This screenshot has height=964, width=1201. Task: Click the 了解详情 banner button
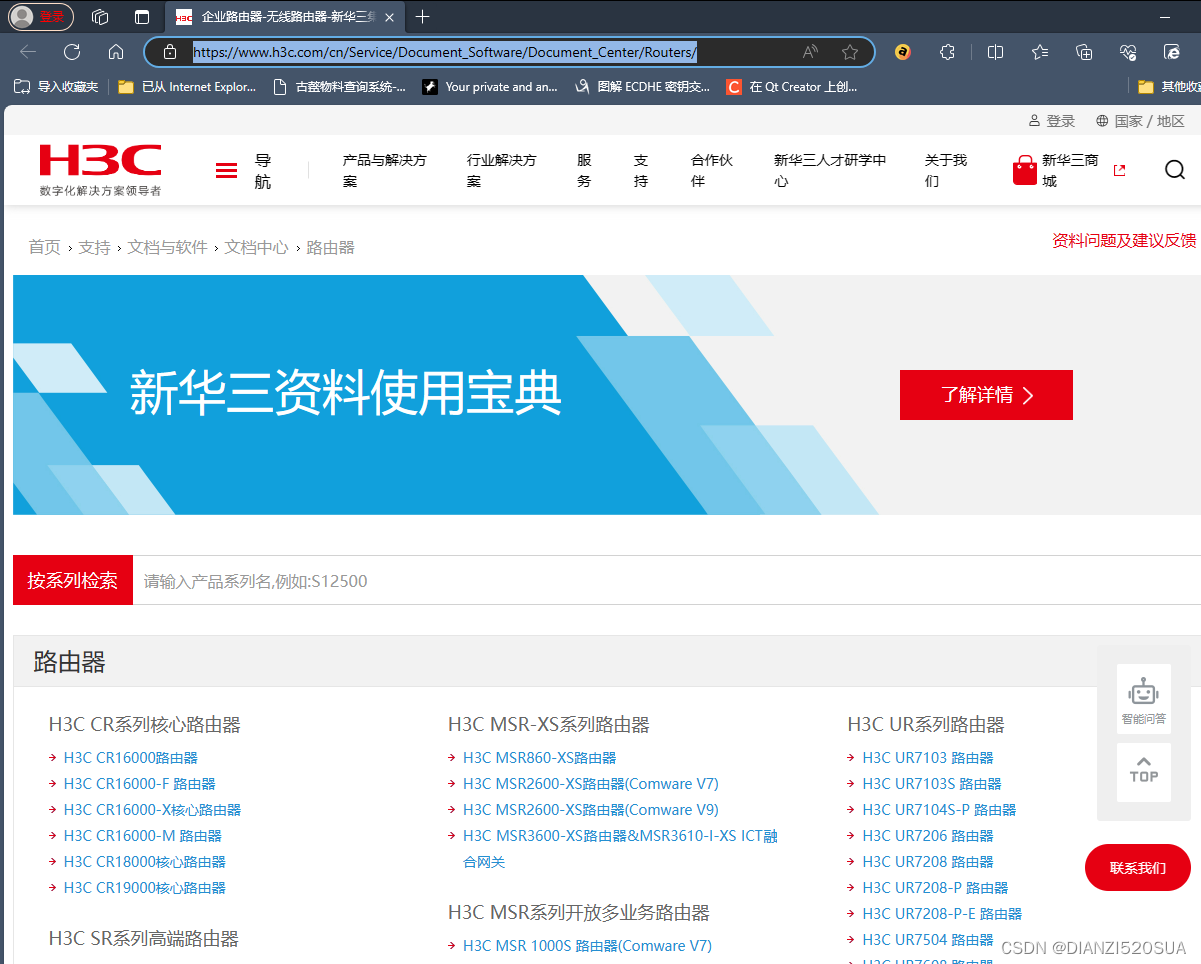coord(986,395)
